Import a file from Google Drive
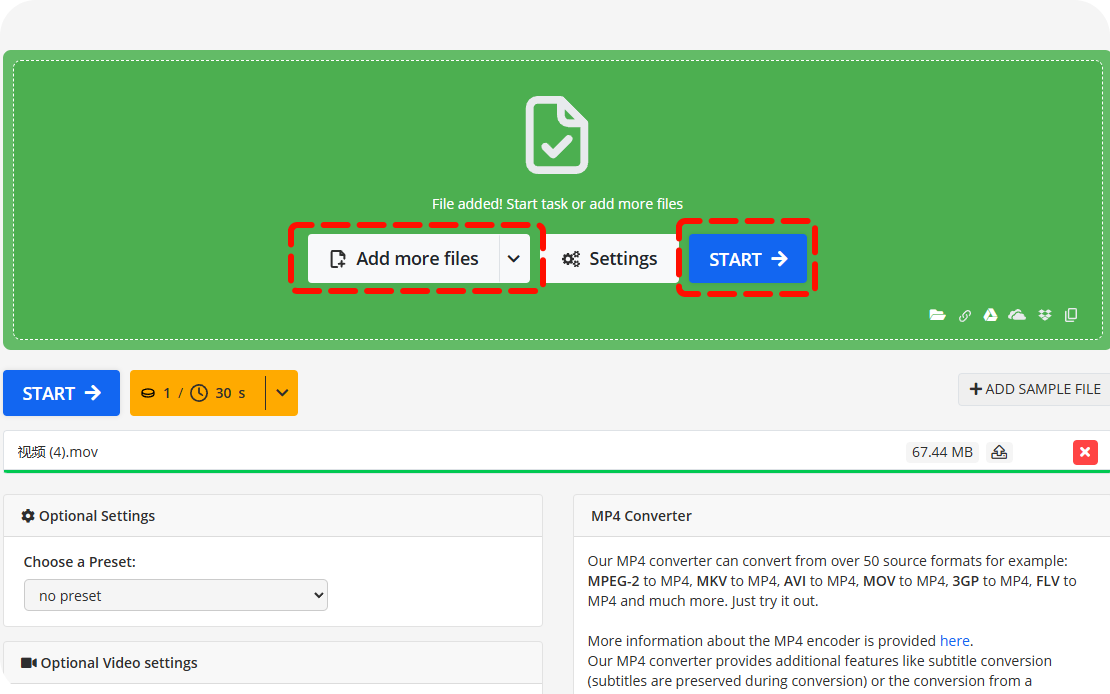This screenshot has width=1110, height=694. (x=990, y=315)
